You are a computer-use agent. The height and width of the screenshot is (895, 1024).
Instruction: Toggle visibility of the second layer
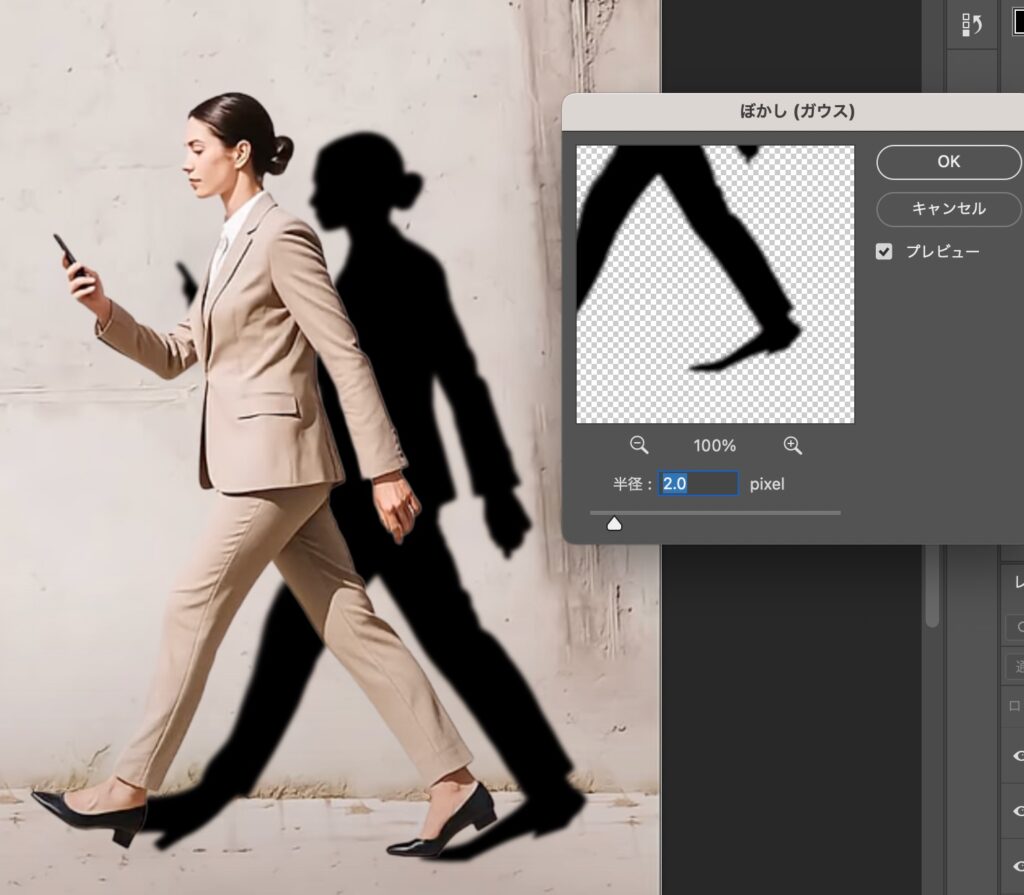(x=1018, y=811)
